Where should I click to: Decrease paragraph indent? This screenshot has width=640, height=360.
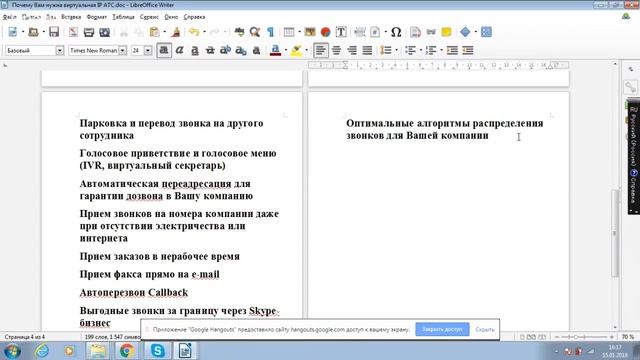point(468,50)
